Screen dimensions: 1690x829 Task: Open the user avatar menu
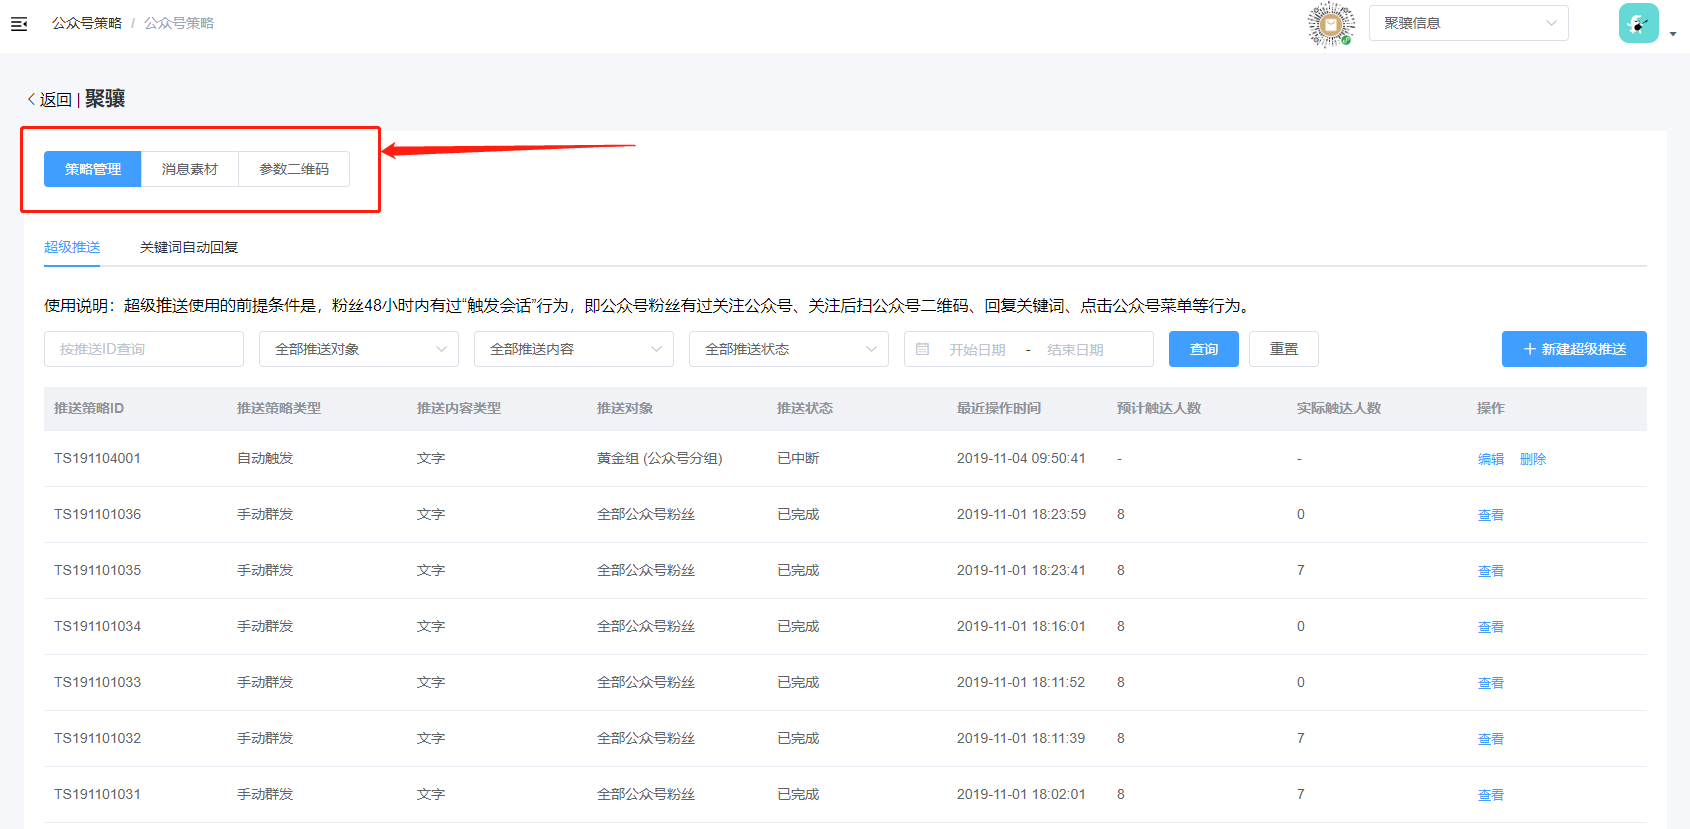coord(1638,24)
